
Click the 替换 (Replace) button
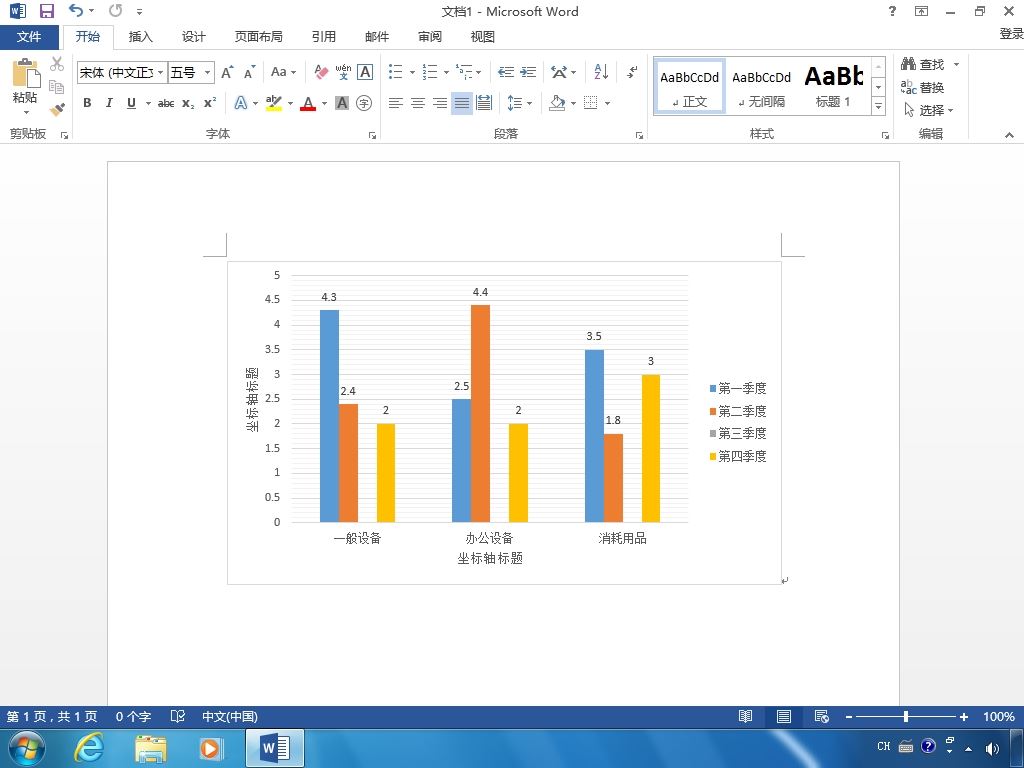923,87
